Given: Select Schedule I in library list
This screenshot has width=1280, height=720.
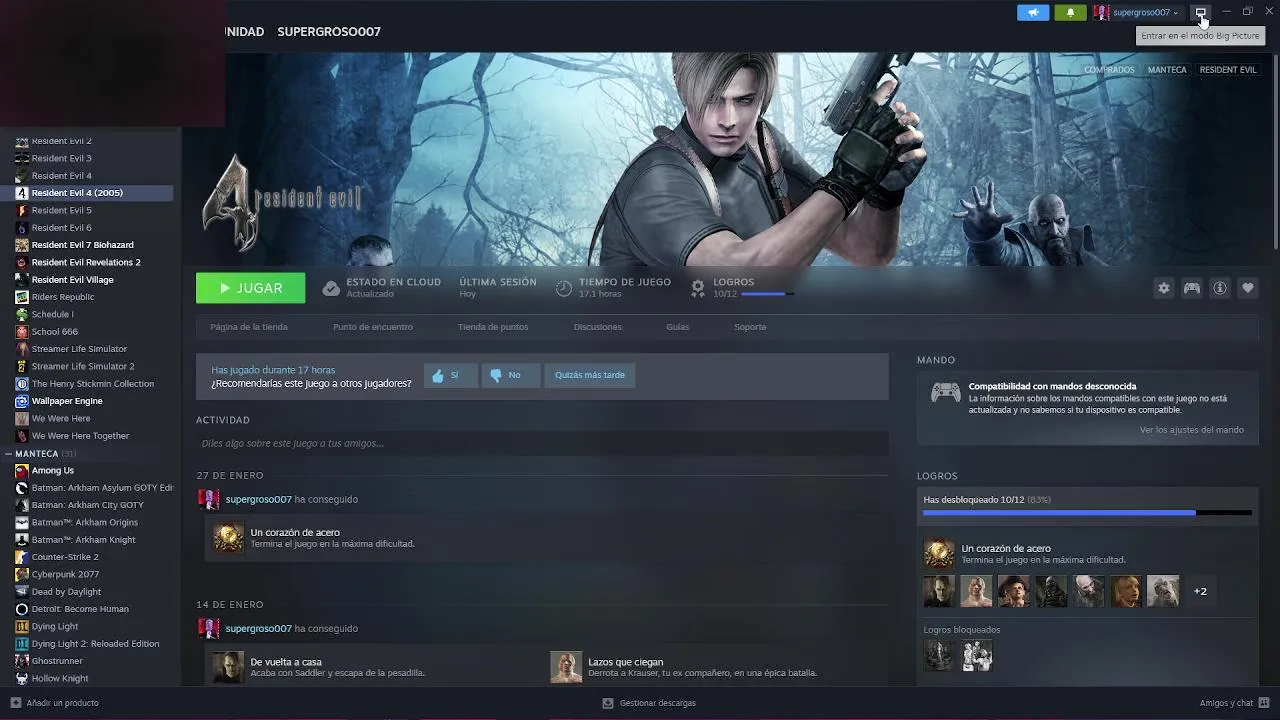Looking at the screenshot, I should [x=52, y=314].
